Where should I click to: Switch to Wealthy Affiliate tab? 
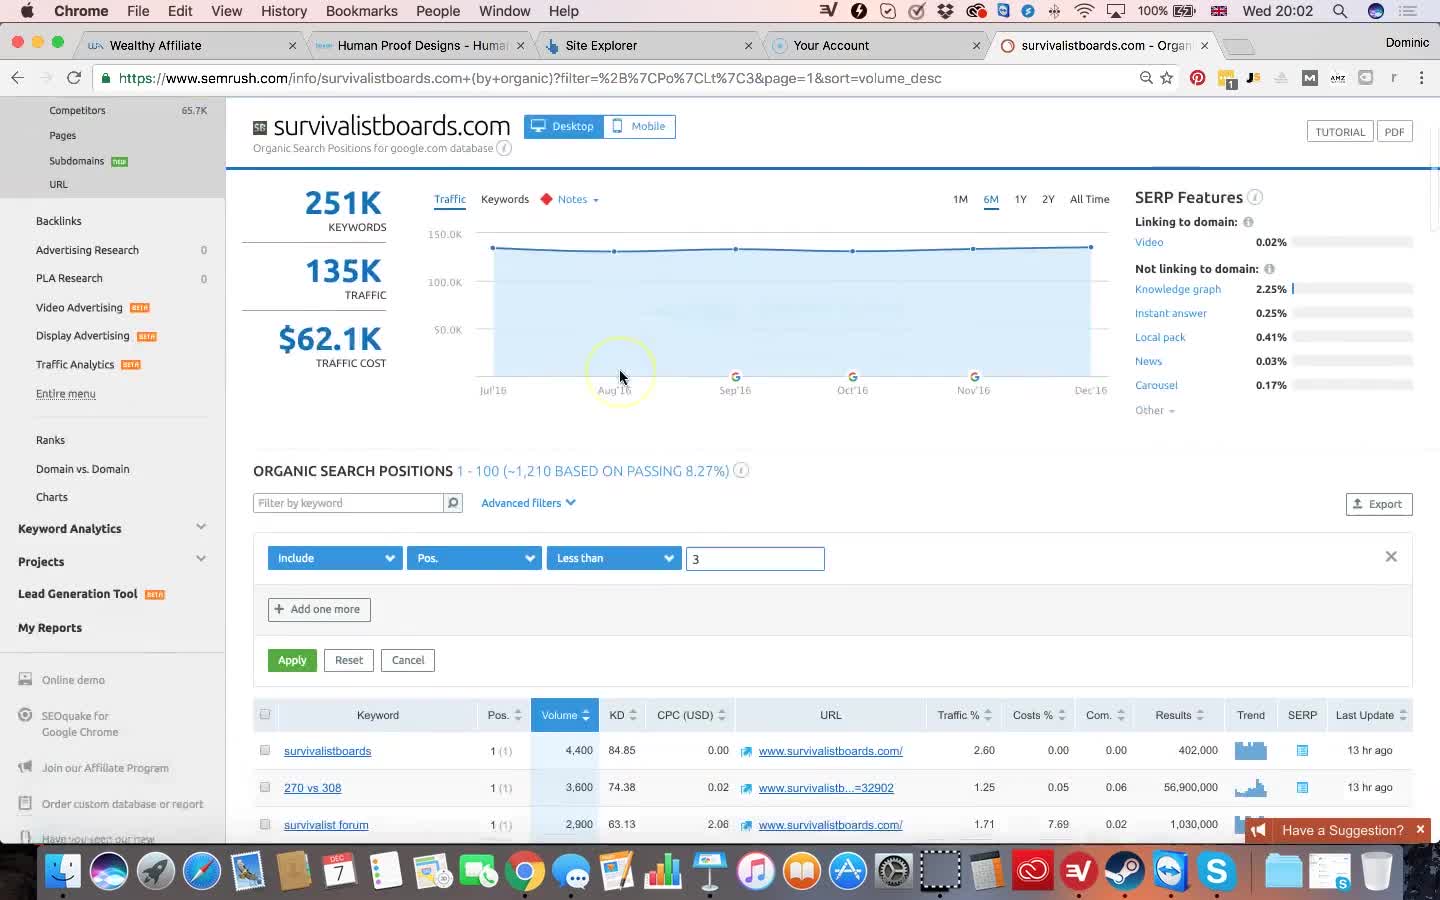(x=192, y=45)
